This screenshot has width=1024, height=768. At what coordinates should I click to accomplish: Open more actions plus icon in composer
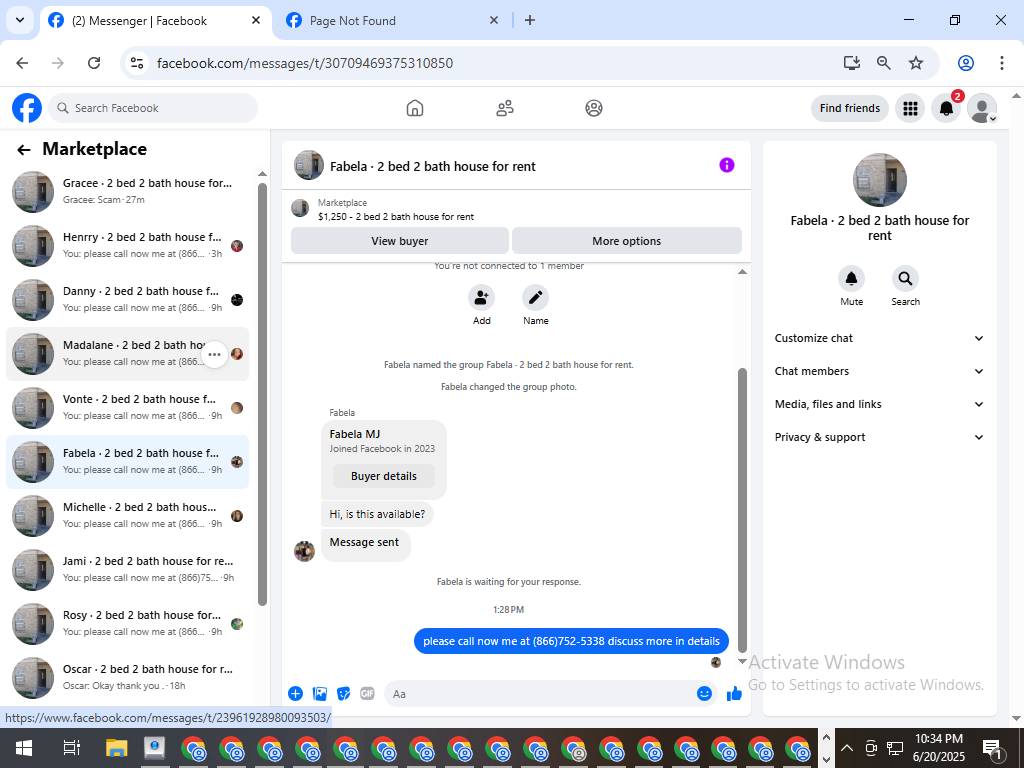tap(295, 694)
